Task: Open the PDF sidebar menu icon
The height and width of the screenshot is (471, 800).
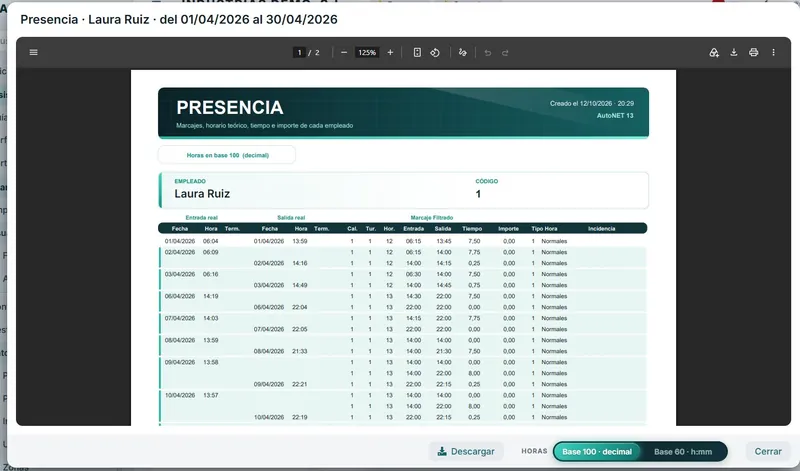Action: [34, 53]
